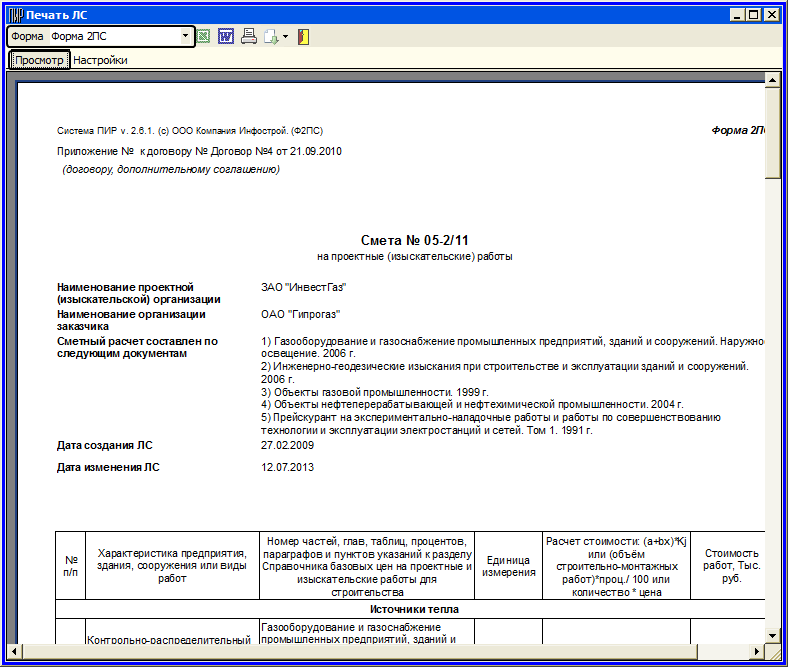Exit via the door icon in toolbar
Viewport: 788px width, 667px height.
[x=303, y=37]
